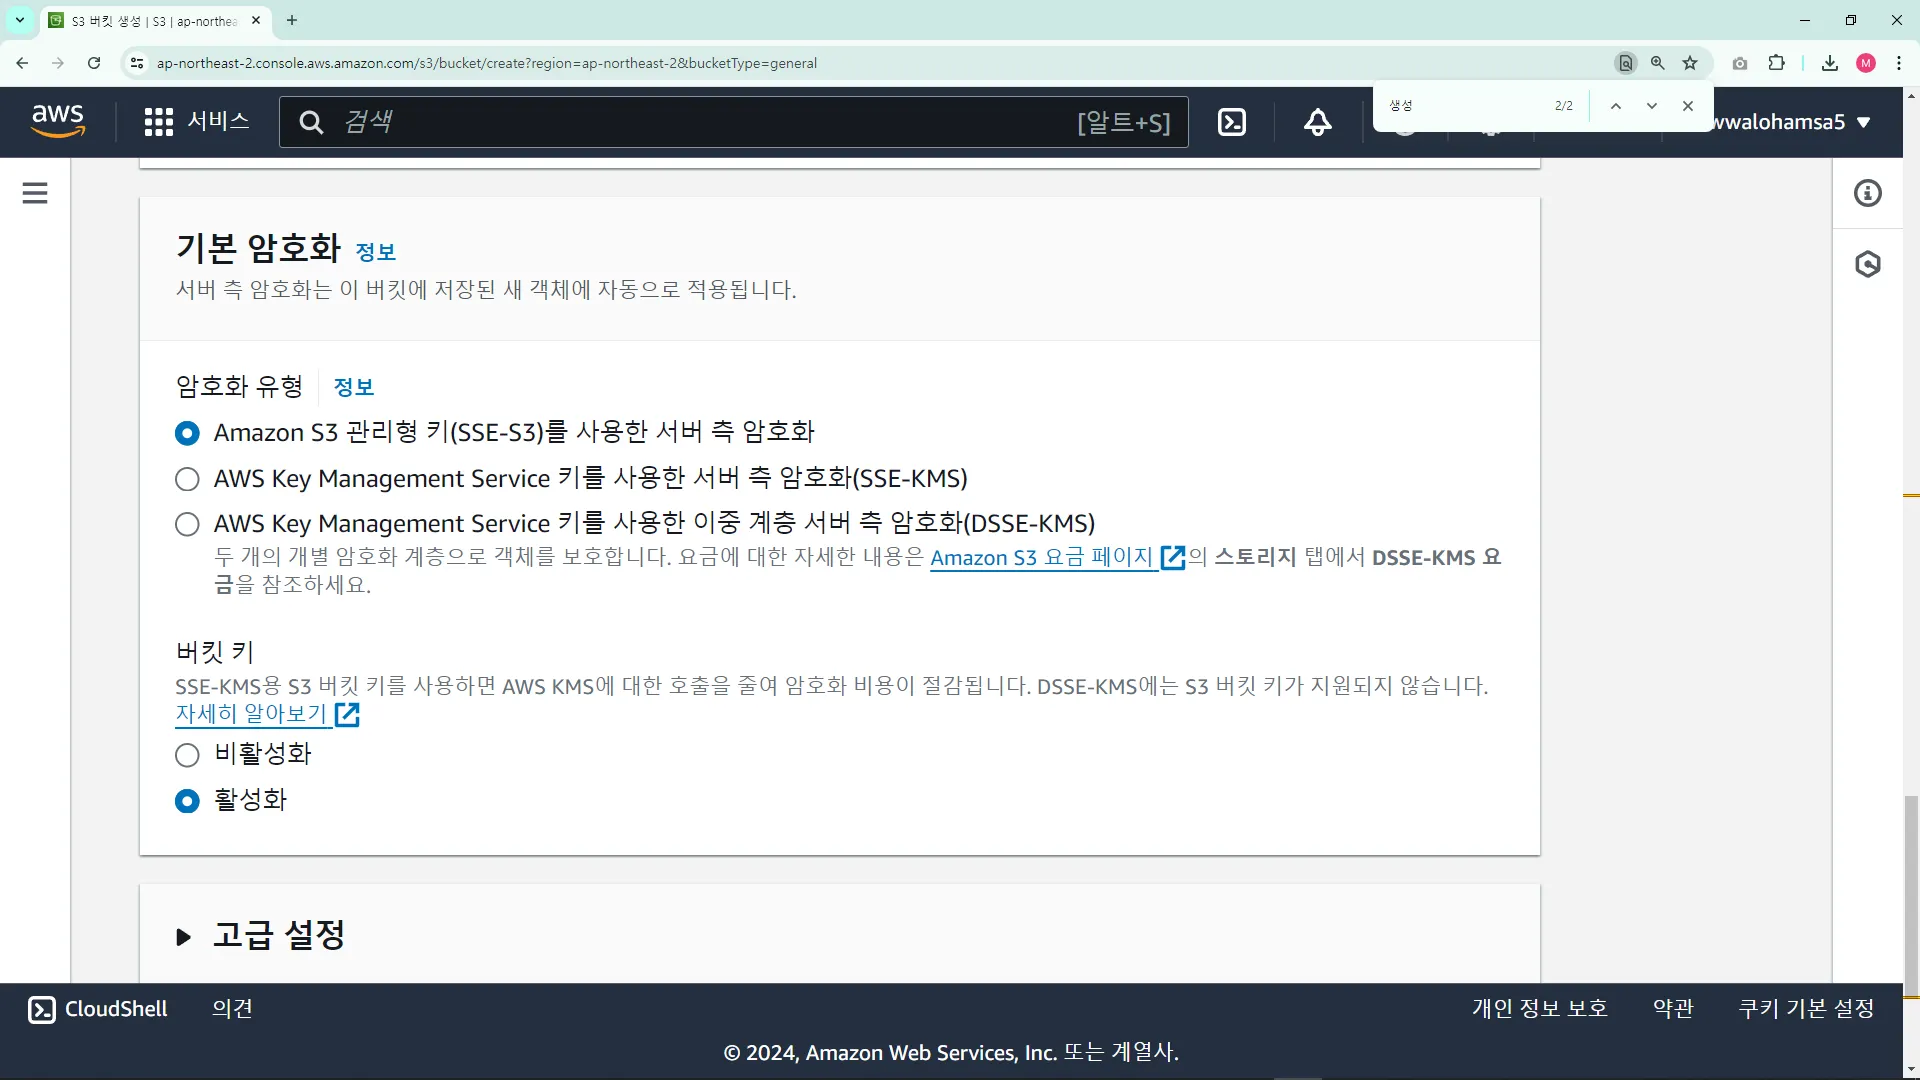Click the 자세히 알아보기 link
This screenshot has width=1920, height=1080.
(252, 714)
